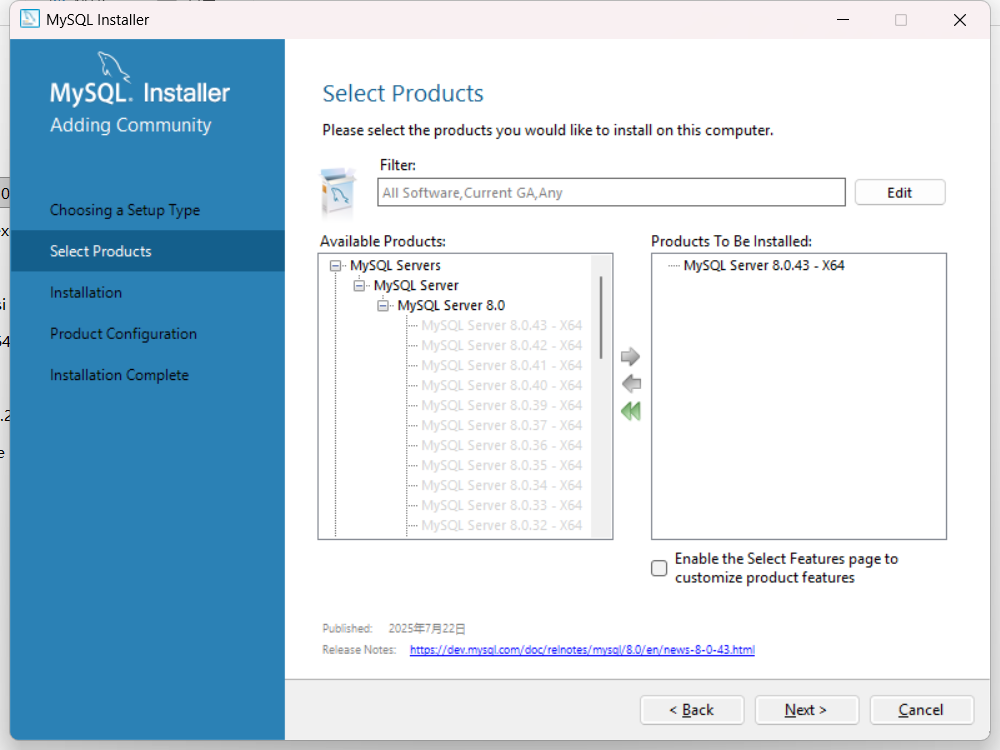Cancel the installer with Cancel button

tap(922, 710)
